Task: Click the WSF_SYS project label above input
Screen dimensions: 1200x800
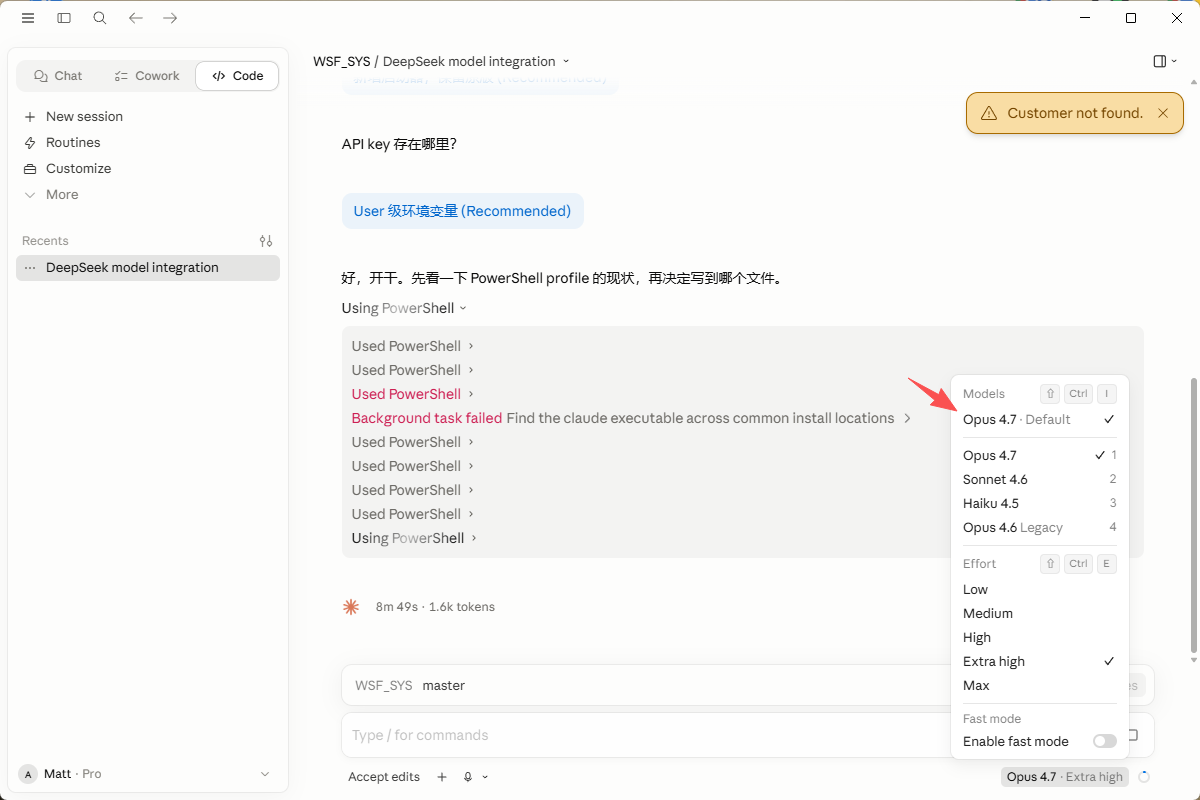Action: pos(383,686)
